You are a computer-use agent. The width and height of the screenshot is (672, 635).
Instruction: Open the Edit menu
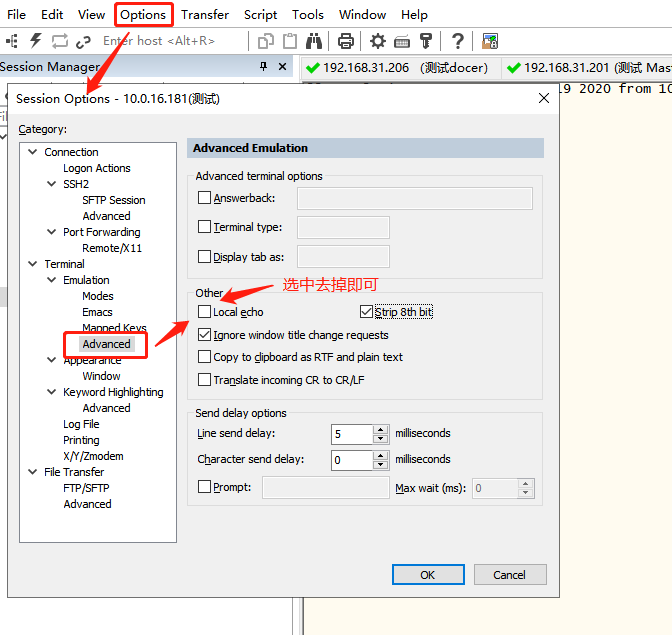coord(52,15)
